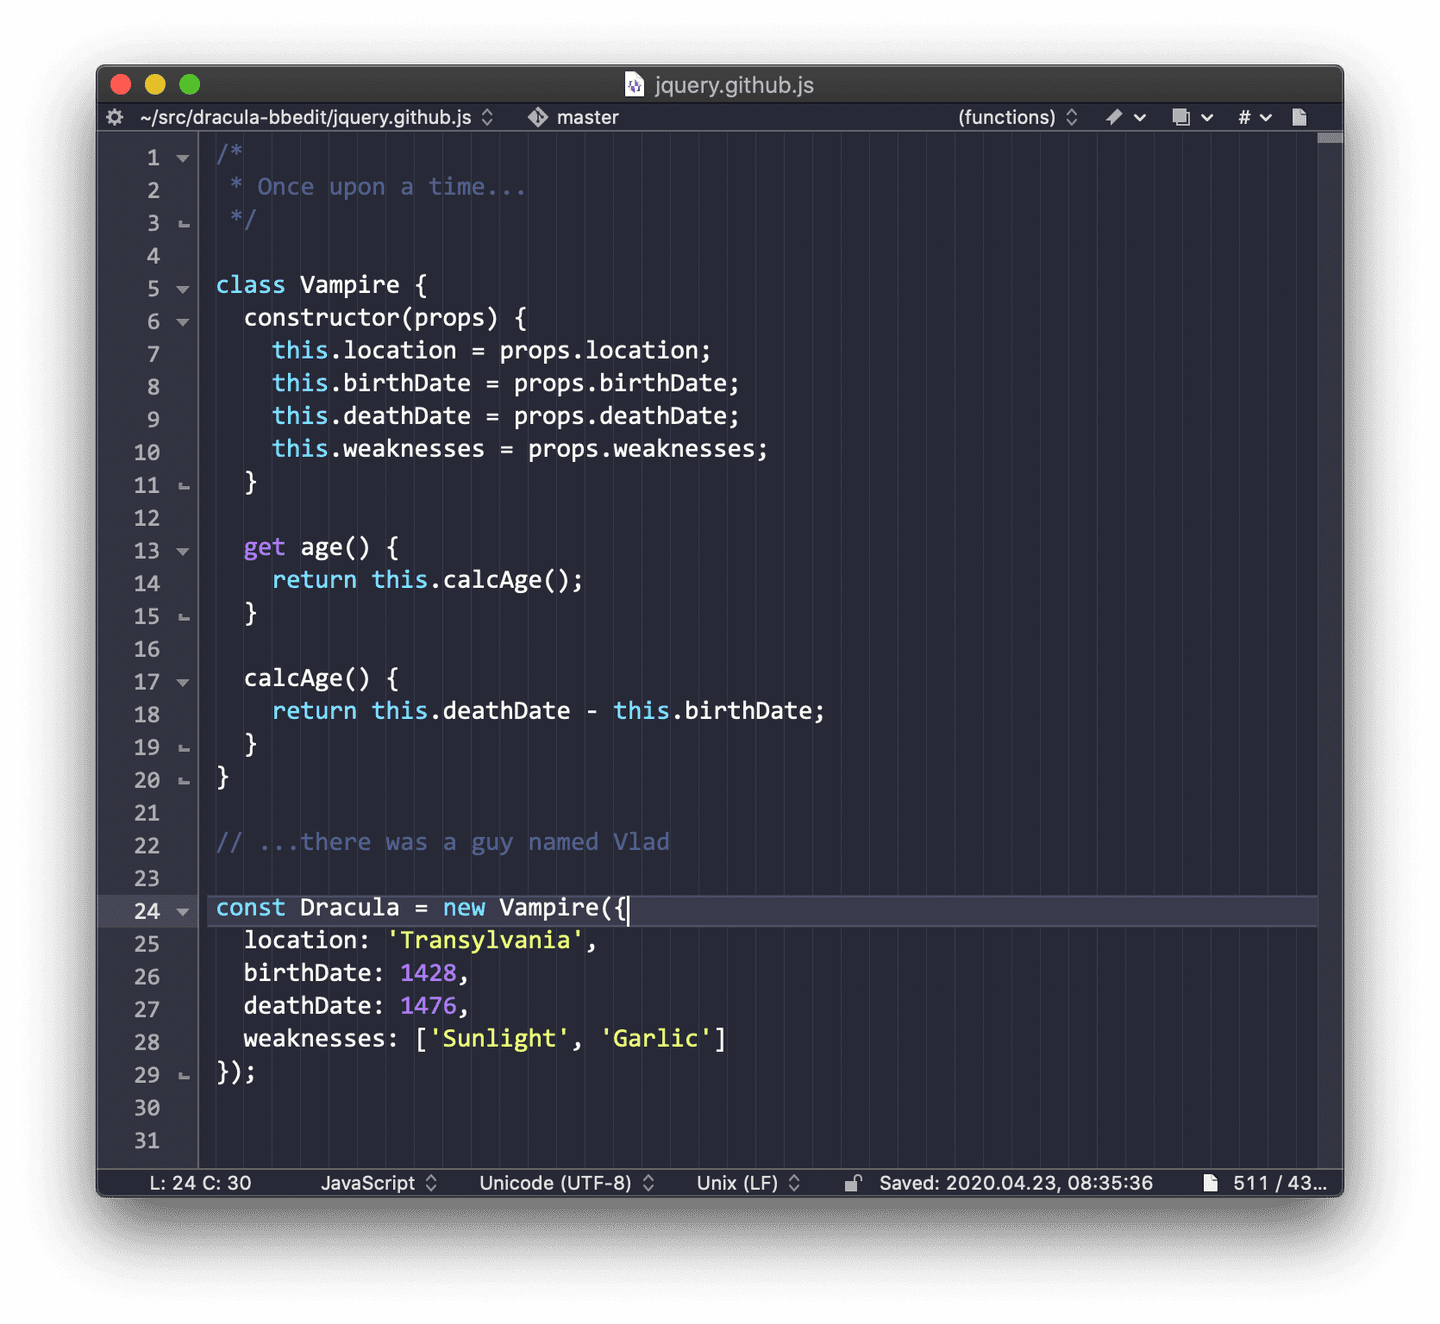Click the documents stack icon in toolbar
The height and width of the screenshot is (1324, 1440).
(1180, 117)
